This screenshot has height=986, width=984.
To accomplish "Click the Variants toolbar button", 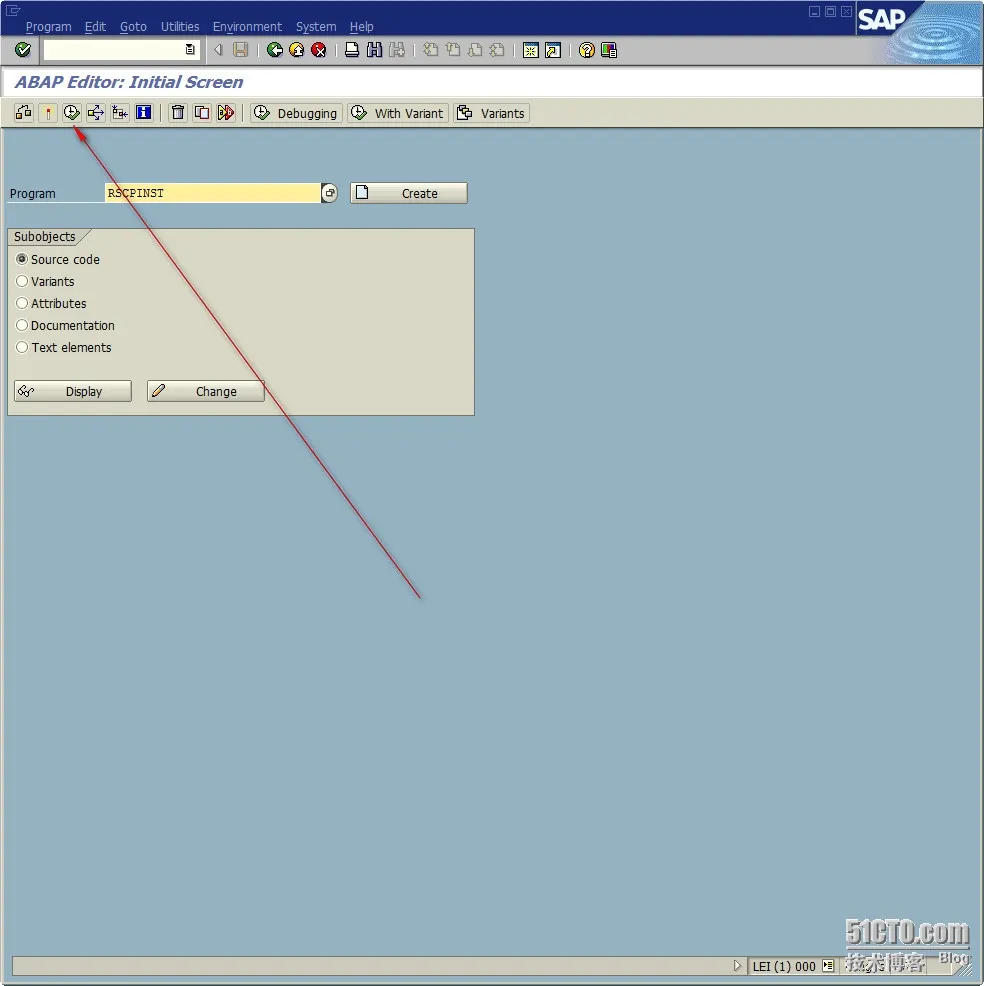I will tap(492, 113).
